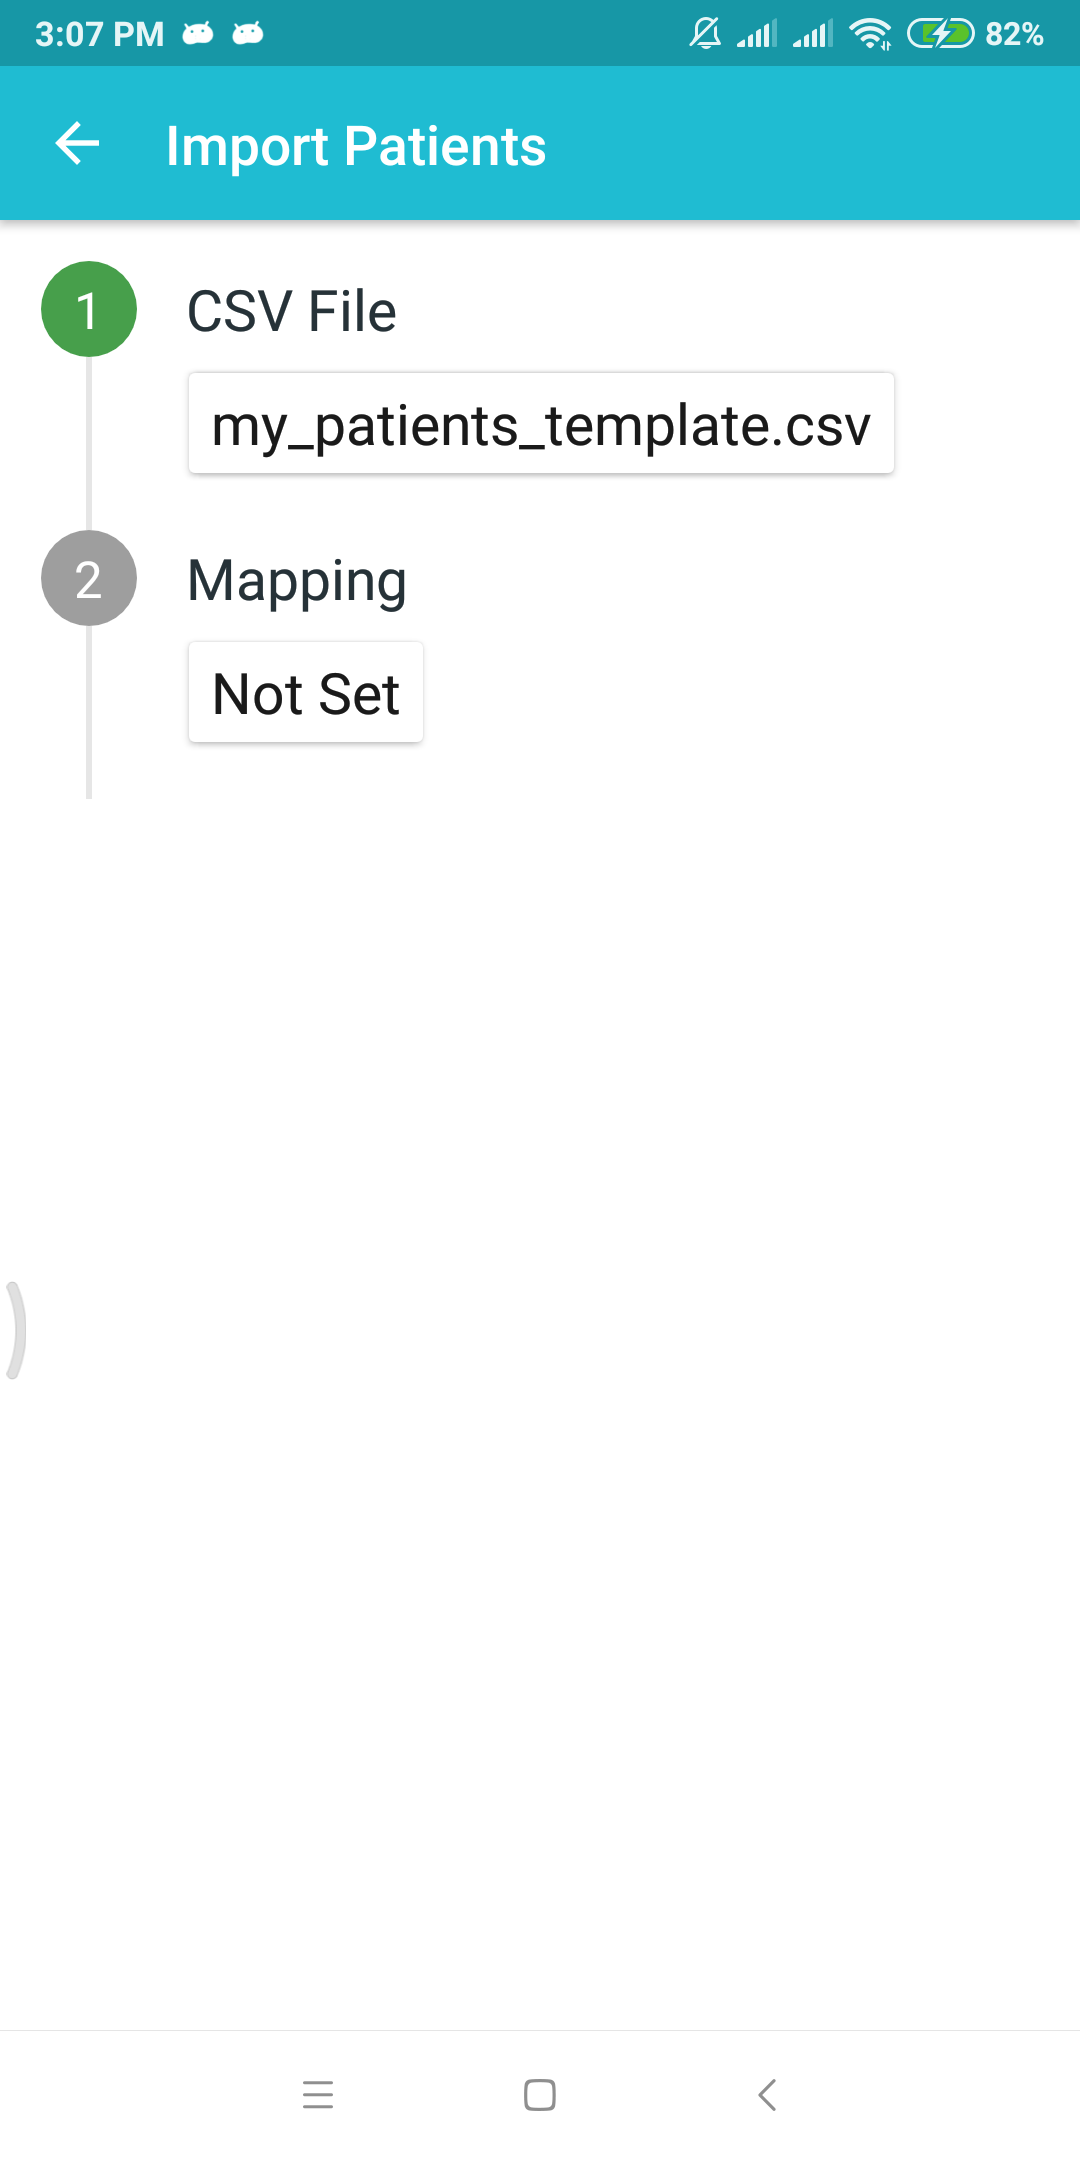Viewport: 1080px width, 2160px height.
Task: Open the my_patients_template.csv file picker
Action: [x=541, y=423]
